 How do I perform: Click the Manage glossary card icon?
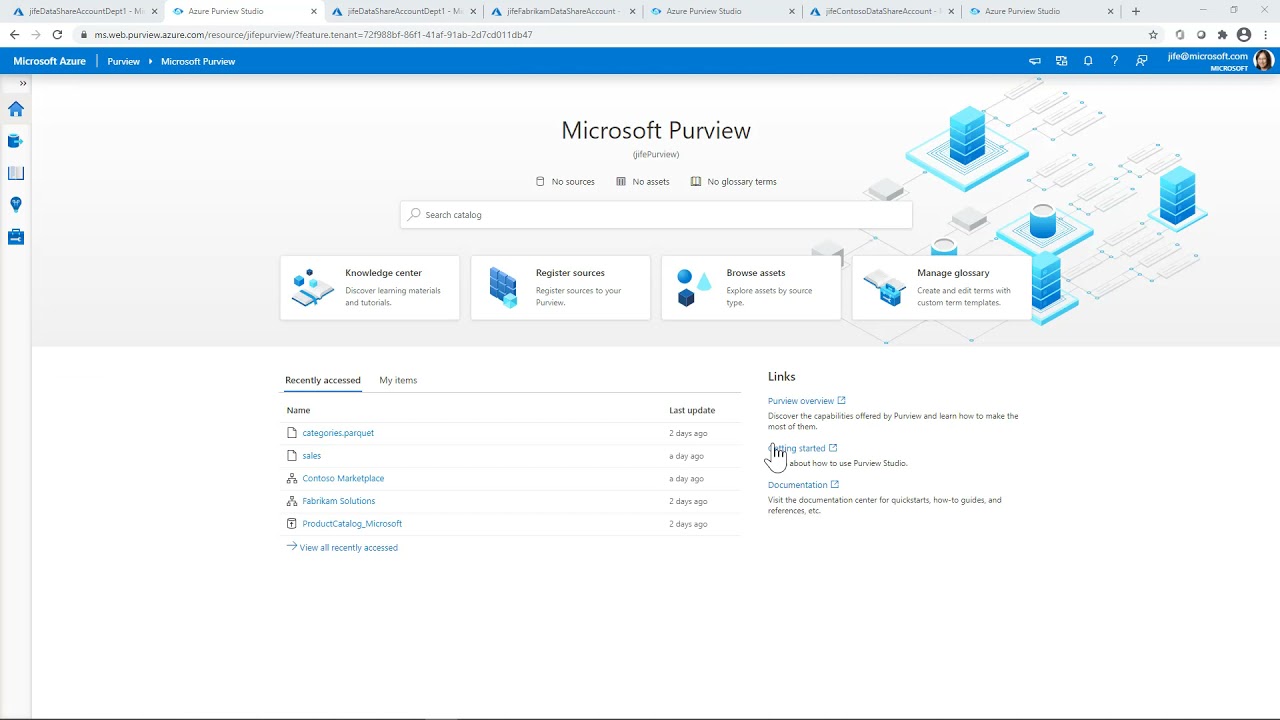tap(884, 288)
